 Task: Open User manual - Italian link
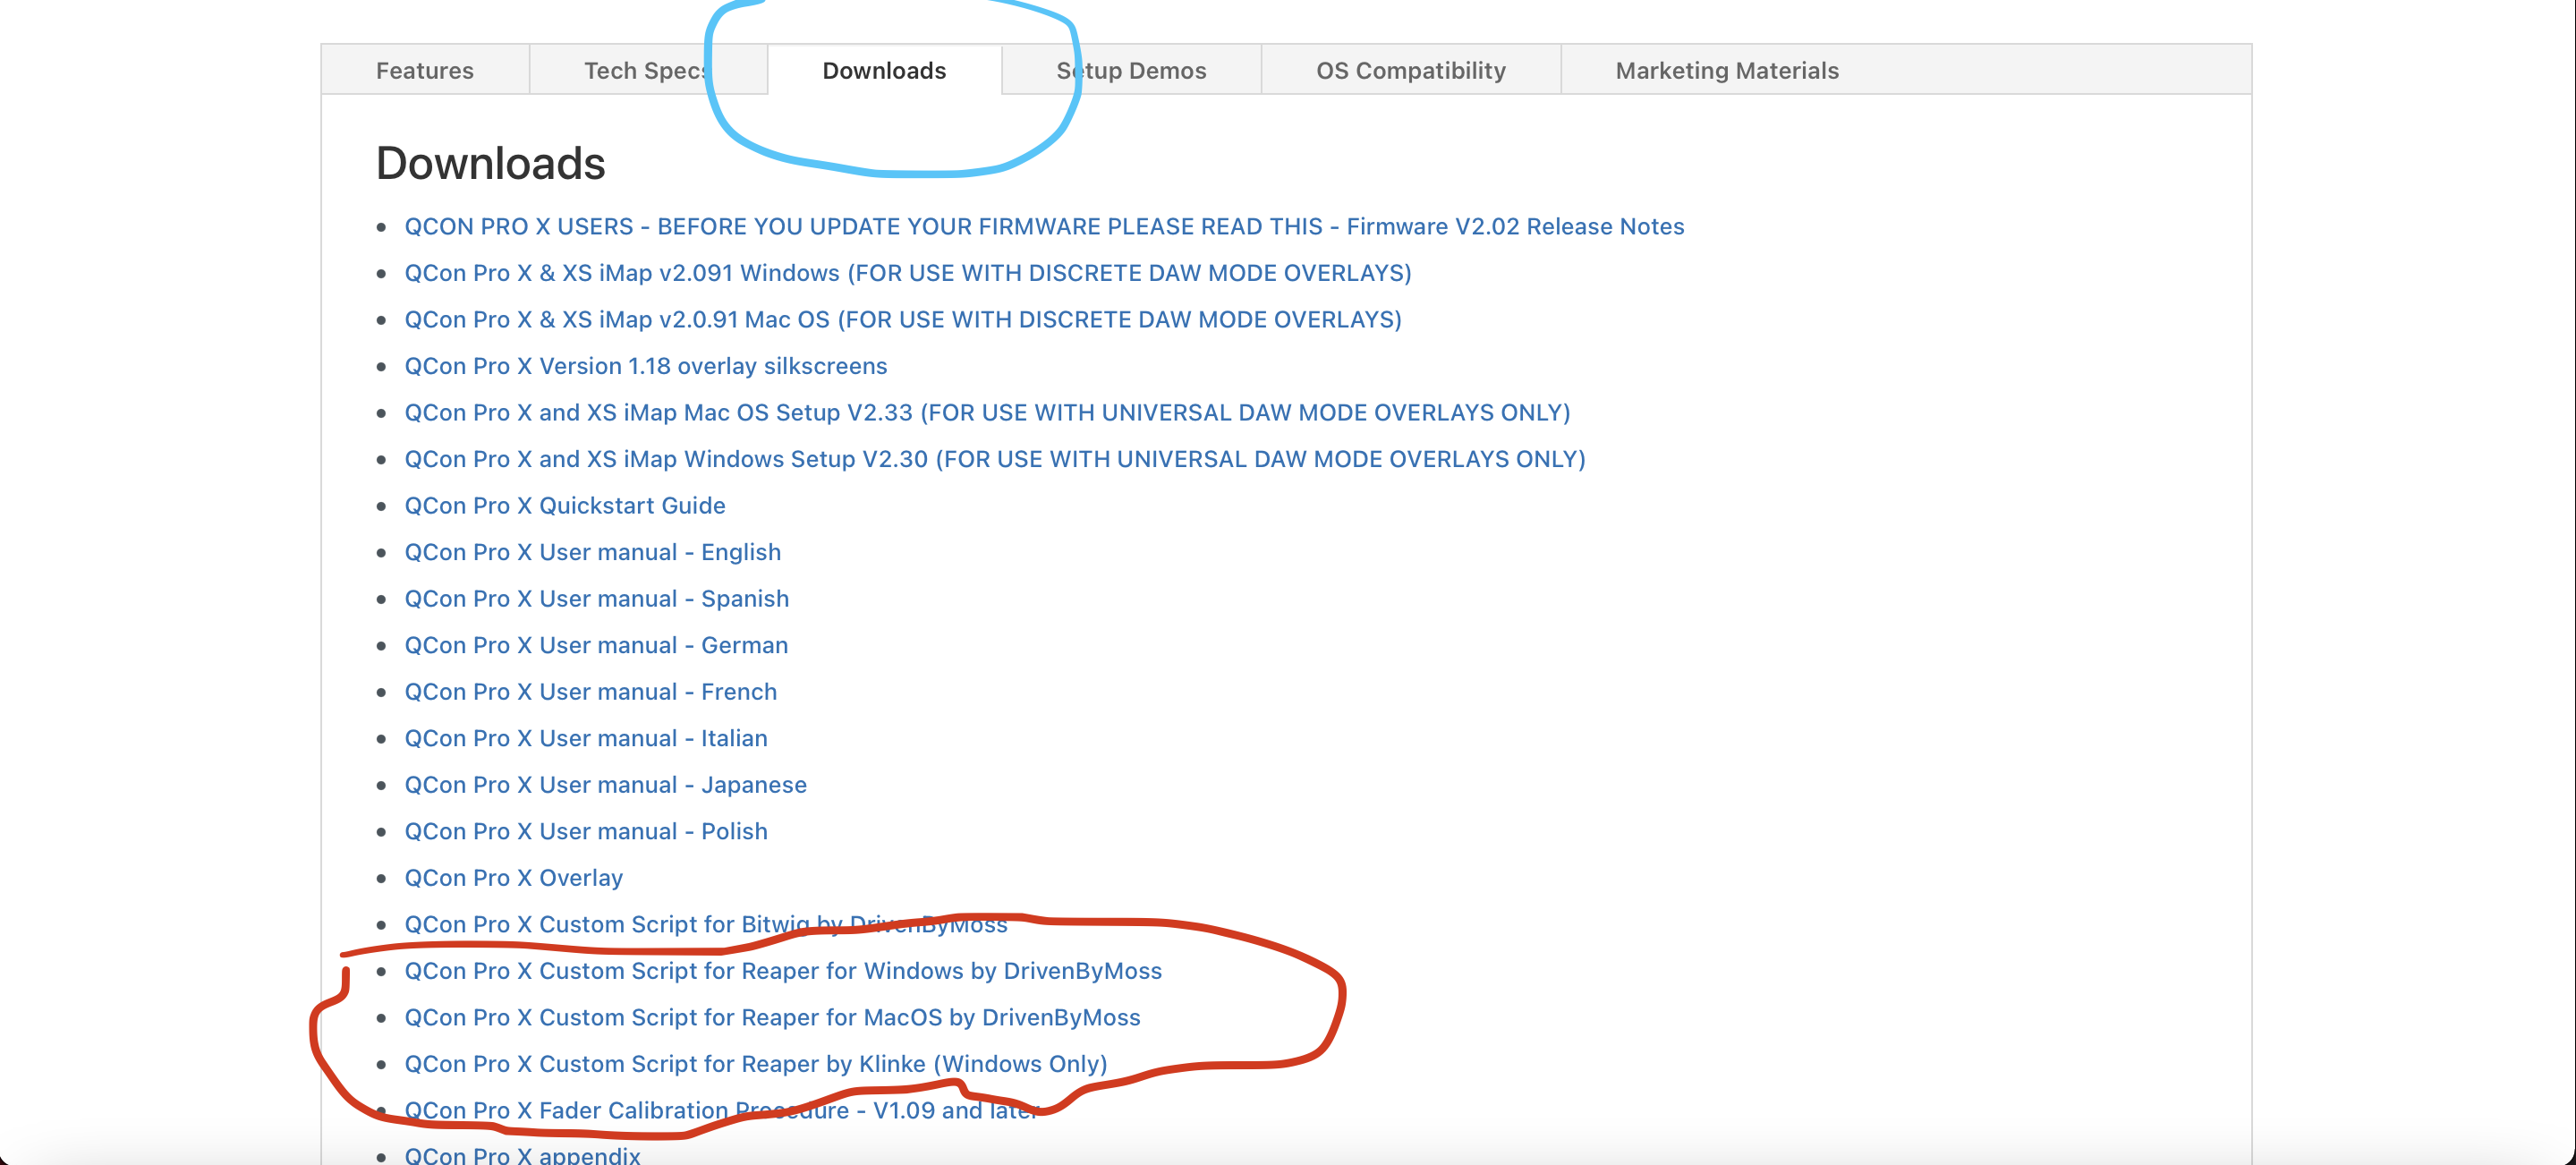[585, 738]
